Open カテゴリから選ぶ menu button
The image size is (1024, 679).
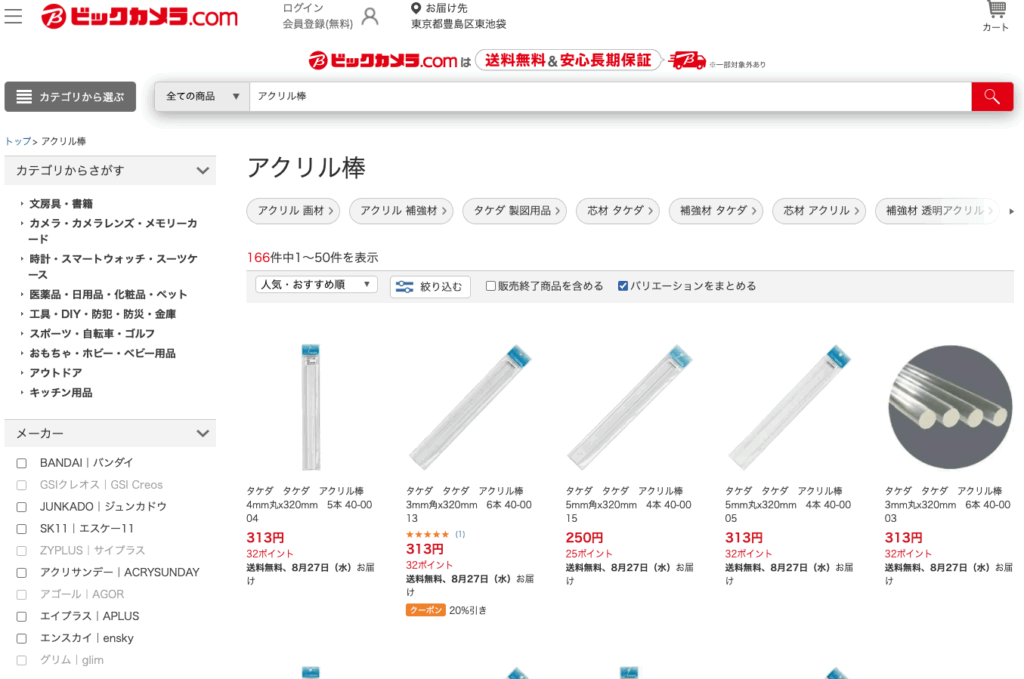click(x=71, y=97)
